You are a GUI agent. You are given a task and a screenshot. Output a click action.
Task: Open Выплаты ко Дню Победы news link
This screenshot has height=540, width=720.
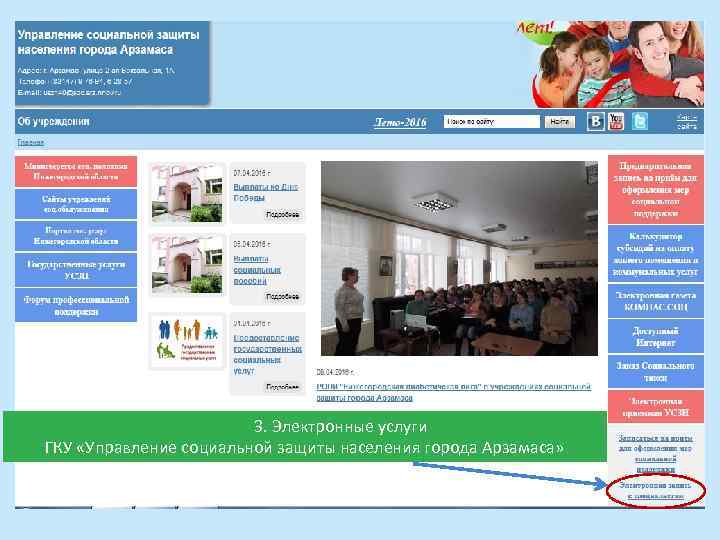pos(266,192)
